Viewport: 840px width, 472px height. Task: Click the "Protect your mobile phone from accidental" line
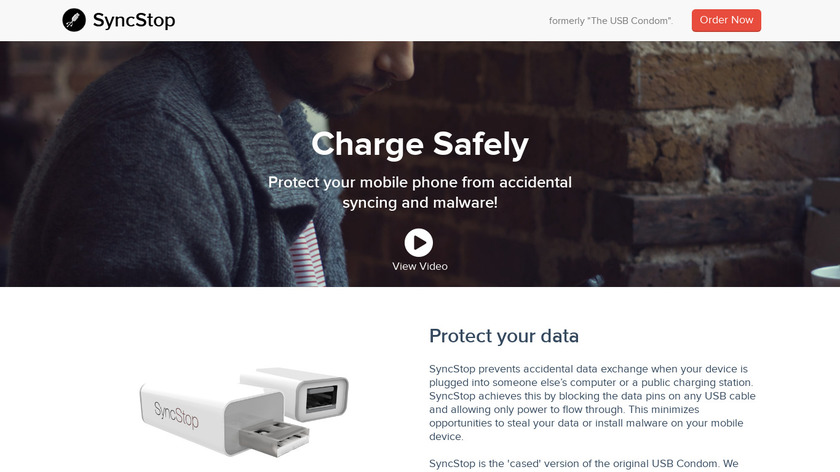[420, 182]
